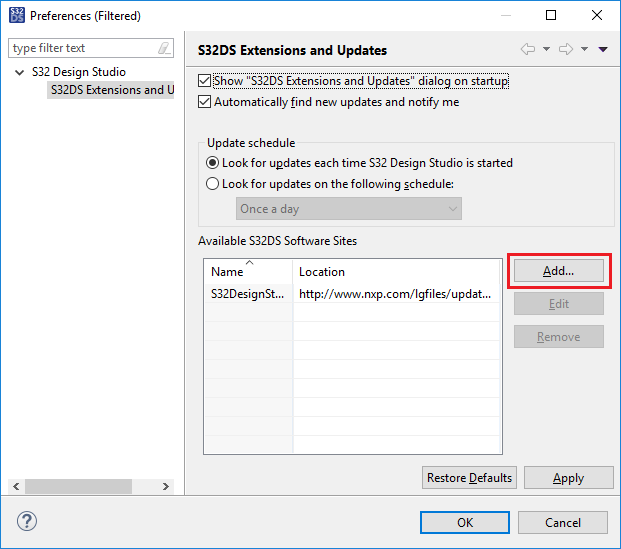Select Look for updates on following schedule
Viewport: 621px width, 549px height.
212,184
